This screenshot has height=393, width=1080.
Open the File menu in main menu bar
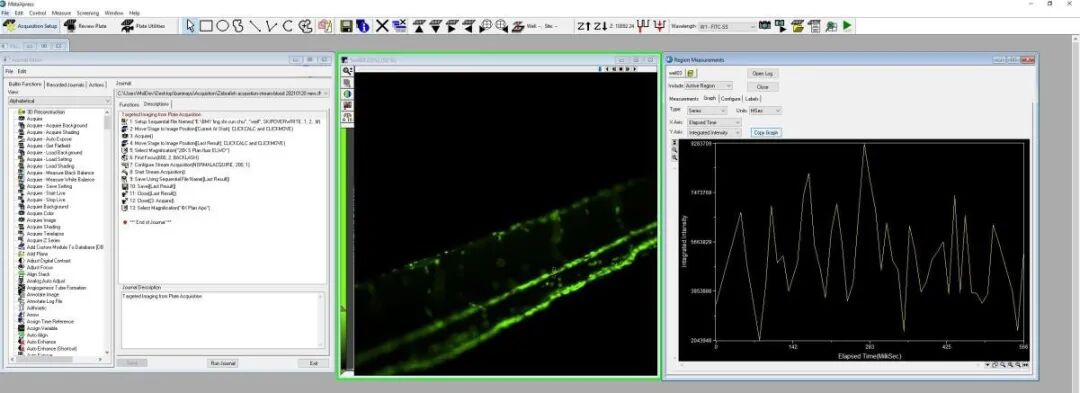click(6, 13)
